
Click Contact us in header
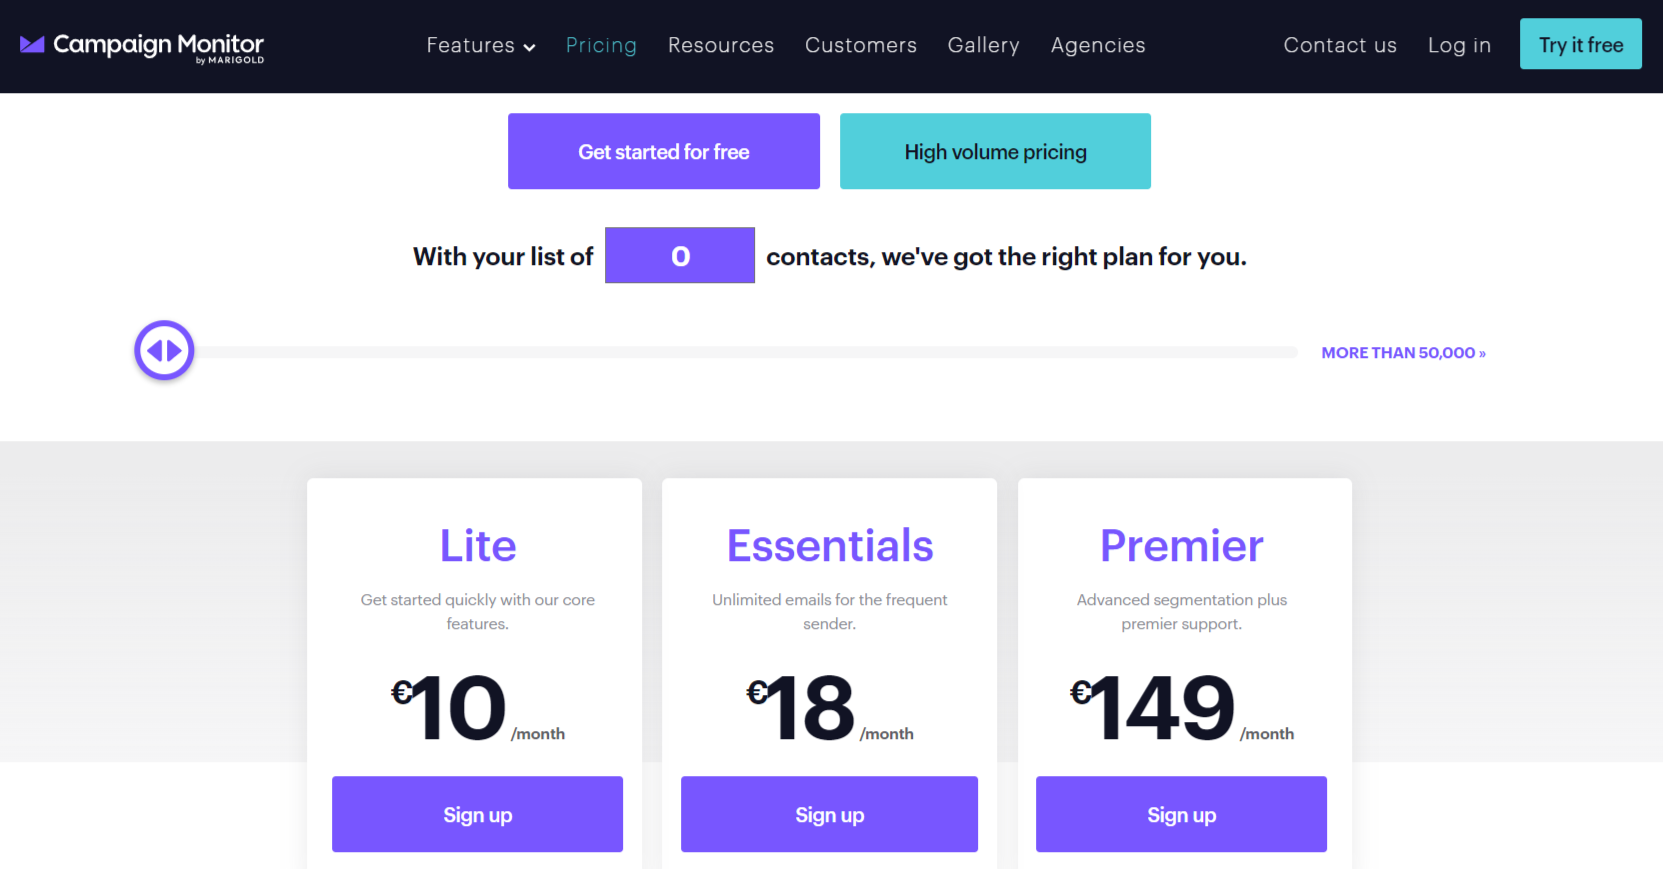(1340, 45)
